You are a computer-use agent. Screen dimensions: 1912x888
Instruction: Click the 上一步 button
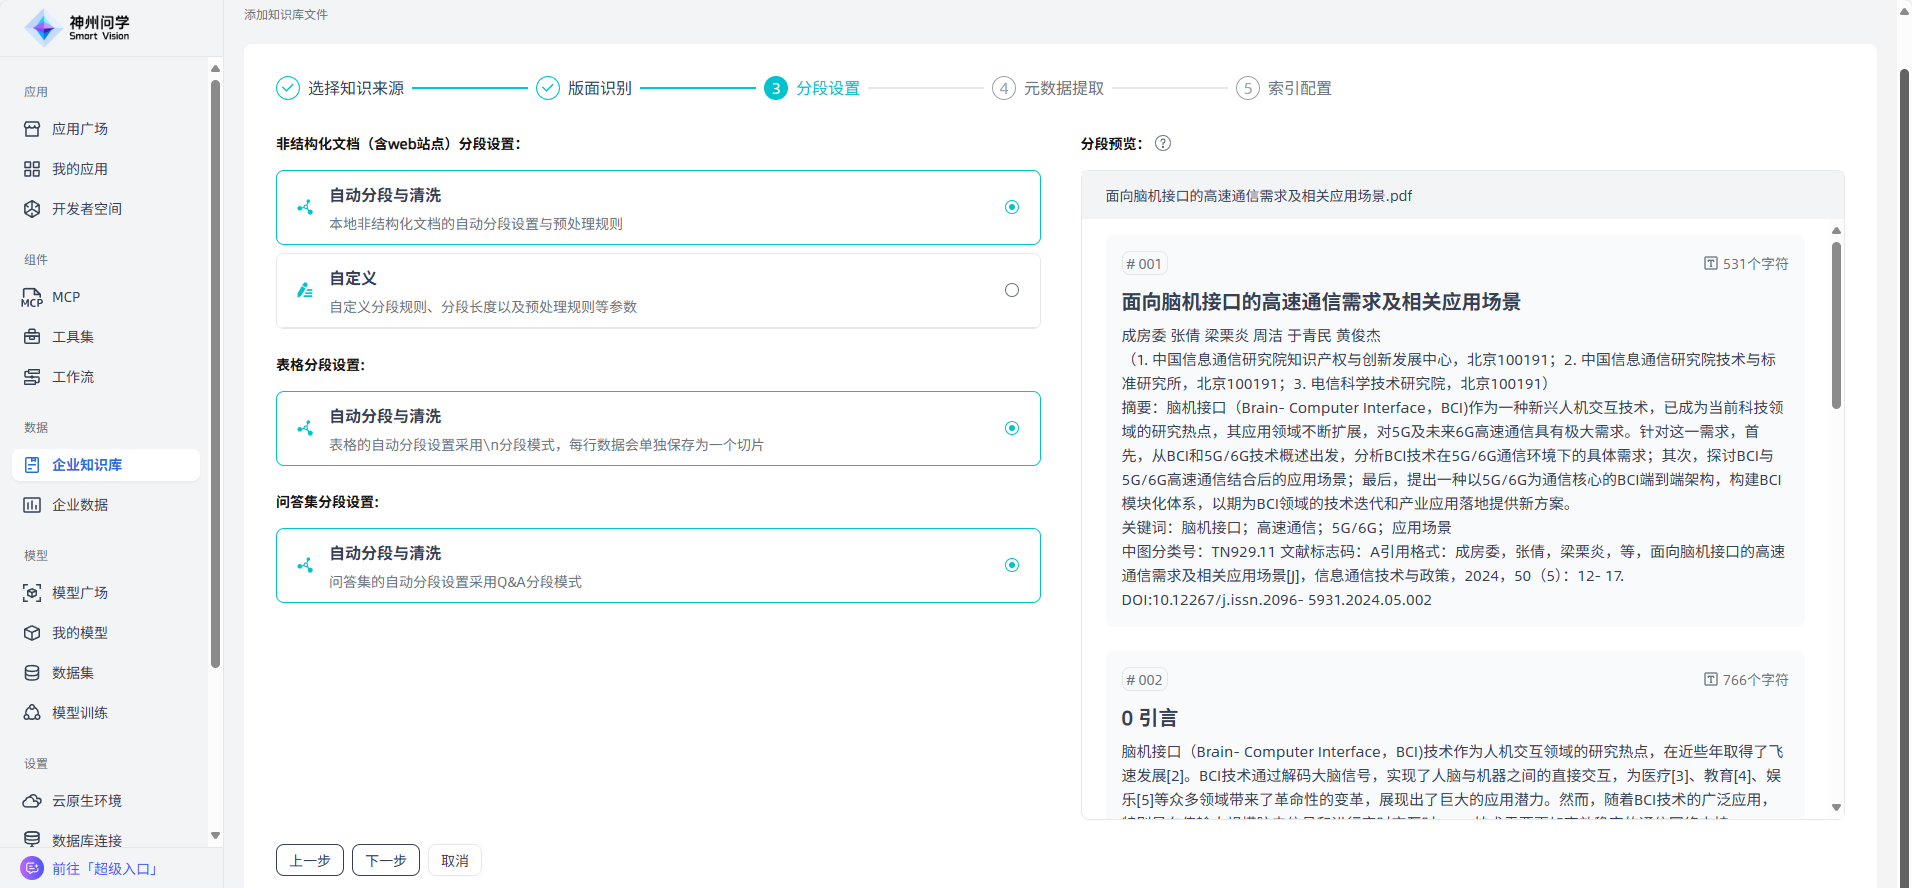(x=310, y=860)
